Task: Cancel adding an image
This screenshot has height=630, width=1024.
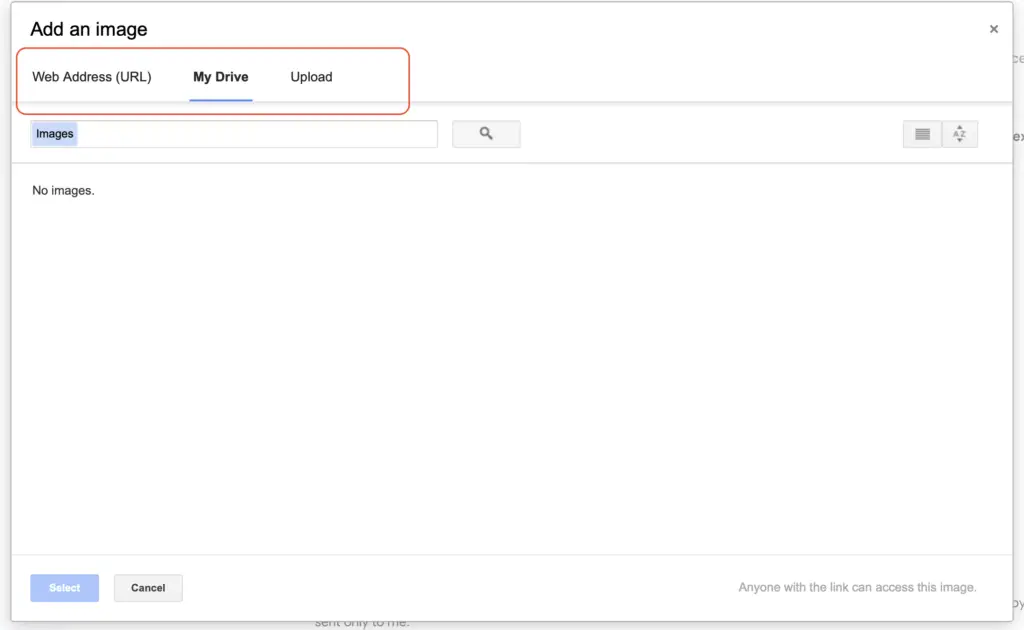Action: [x=148, y=588]
